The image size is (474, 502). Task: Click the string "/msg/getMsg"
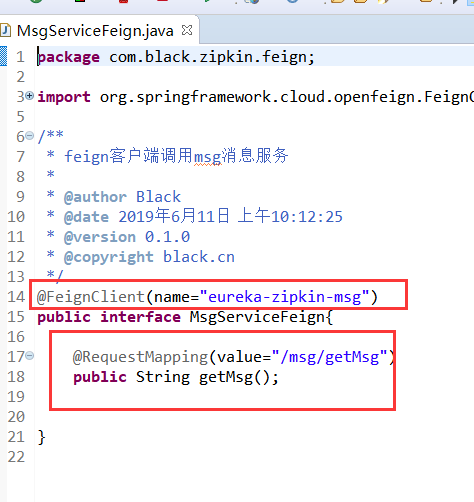(329, 357)
